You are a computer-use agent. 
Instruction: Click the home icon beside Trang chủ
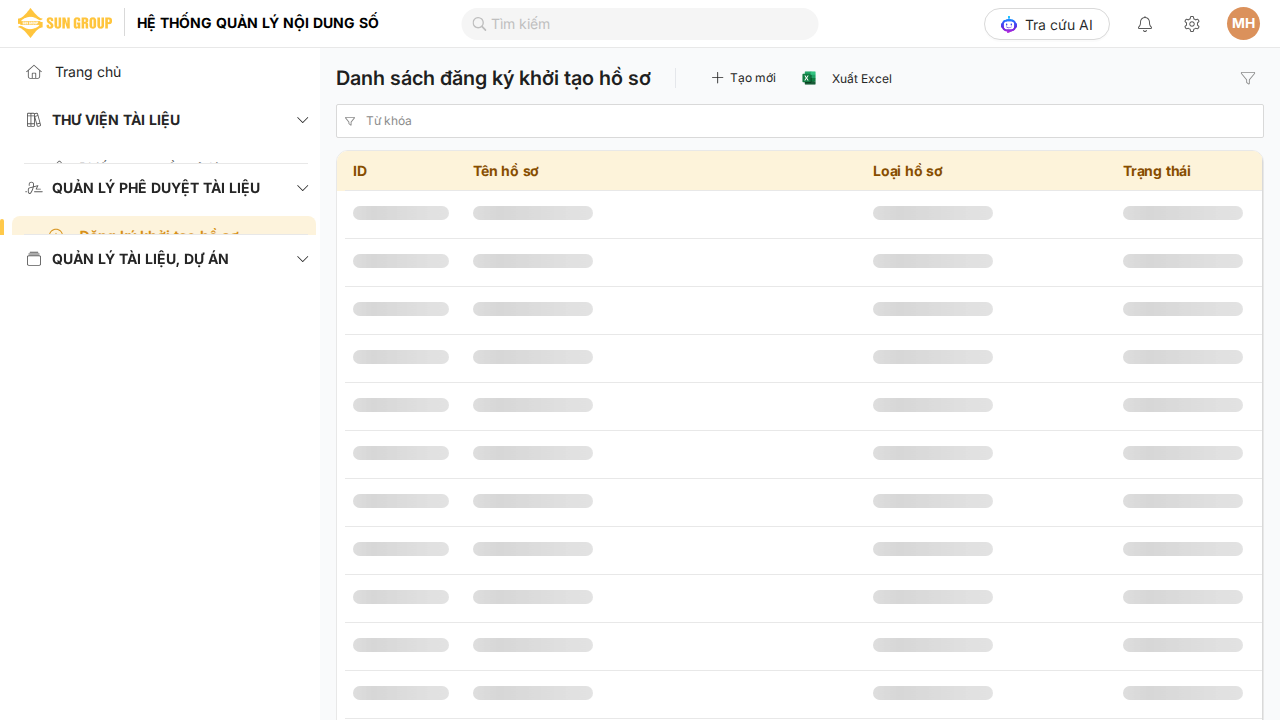[x=34, y=72]
